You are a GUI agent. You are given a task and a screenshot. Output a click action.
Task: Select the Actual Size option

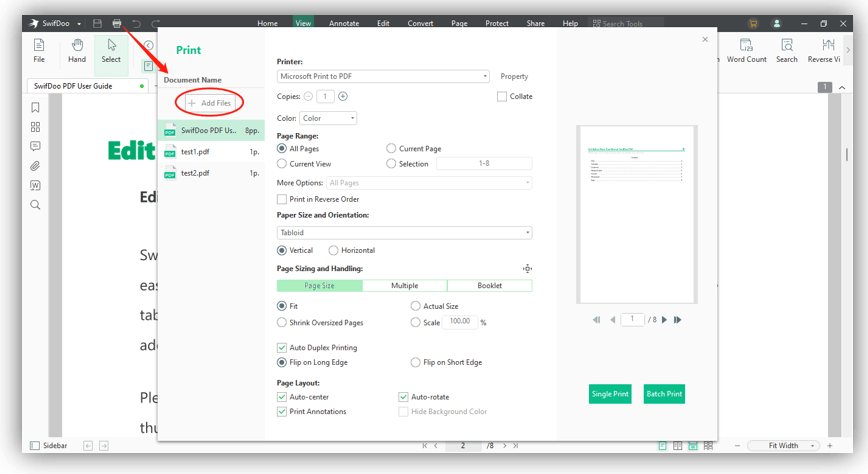pos(415,306)
